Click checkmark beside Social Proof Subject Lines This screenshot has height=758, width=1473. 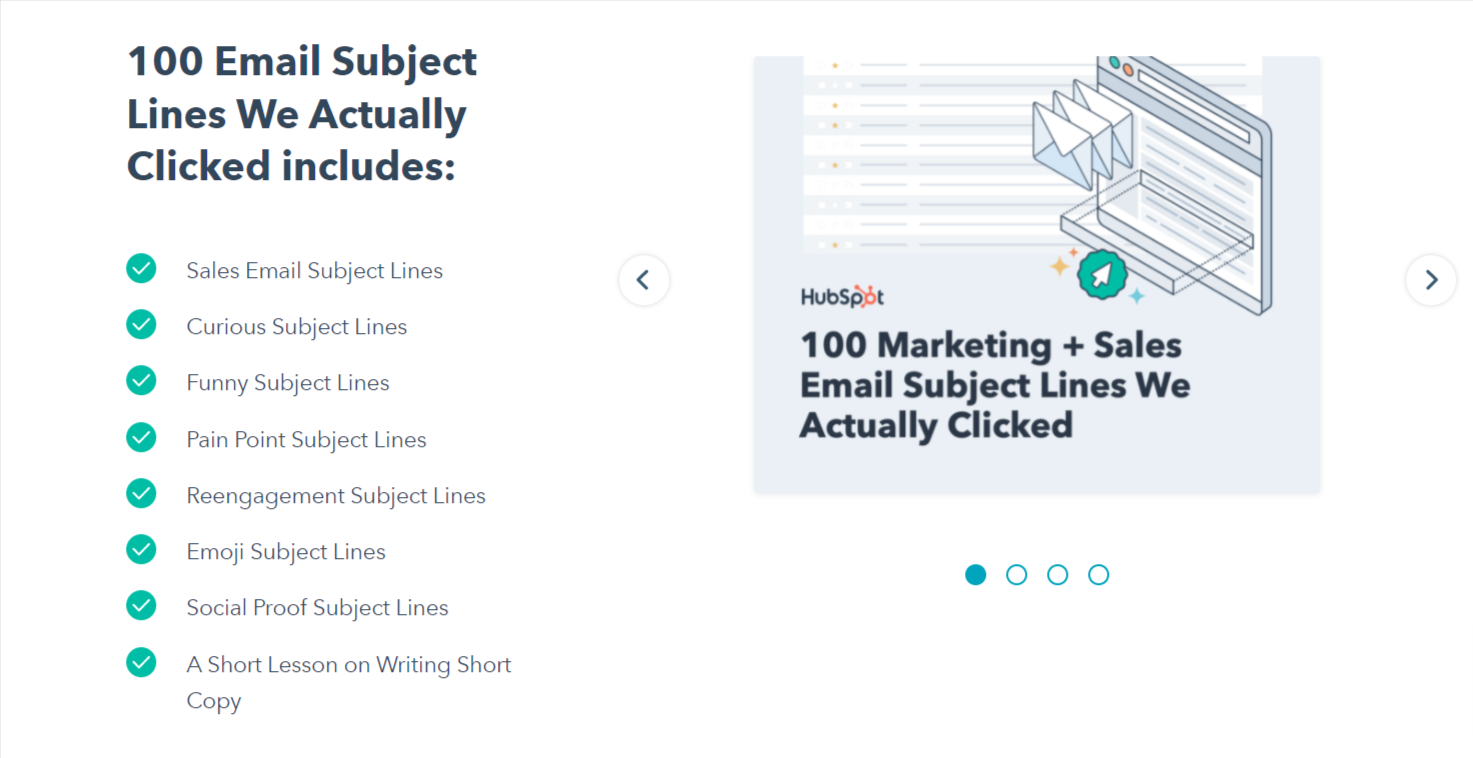(x=141, y=605)
